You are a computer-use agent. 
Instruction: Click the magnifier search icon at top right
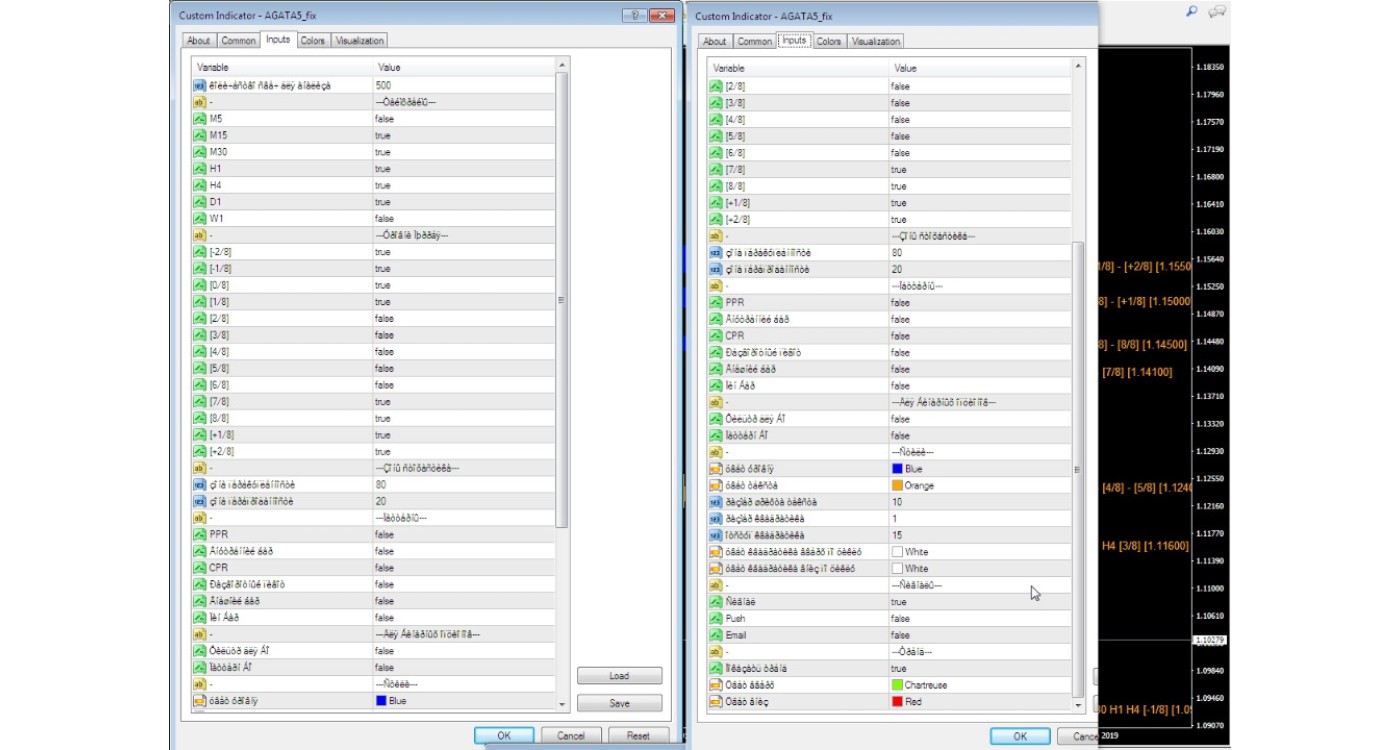tap(1191, 11)
